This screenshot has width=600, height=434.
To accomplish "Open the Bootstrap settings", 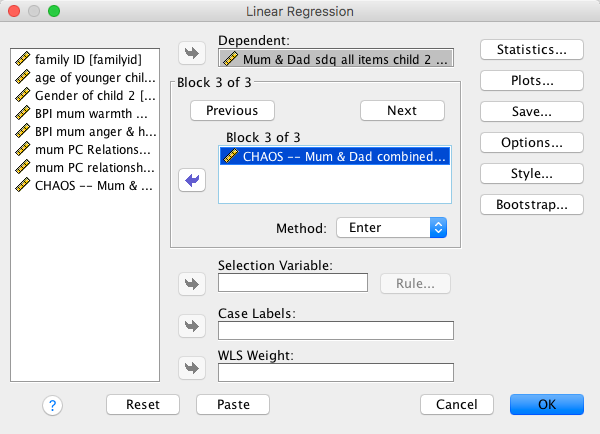I will click(x=532, y=205).
